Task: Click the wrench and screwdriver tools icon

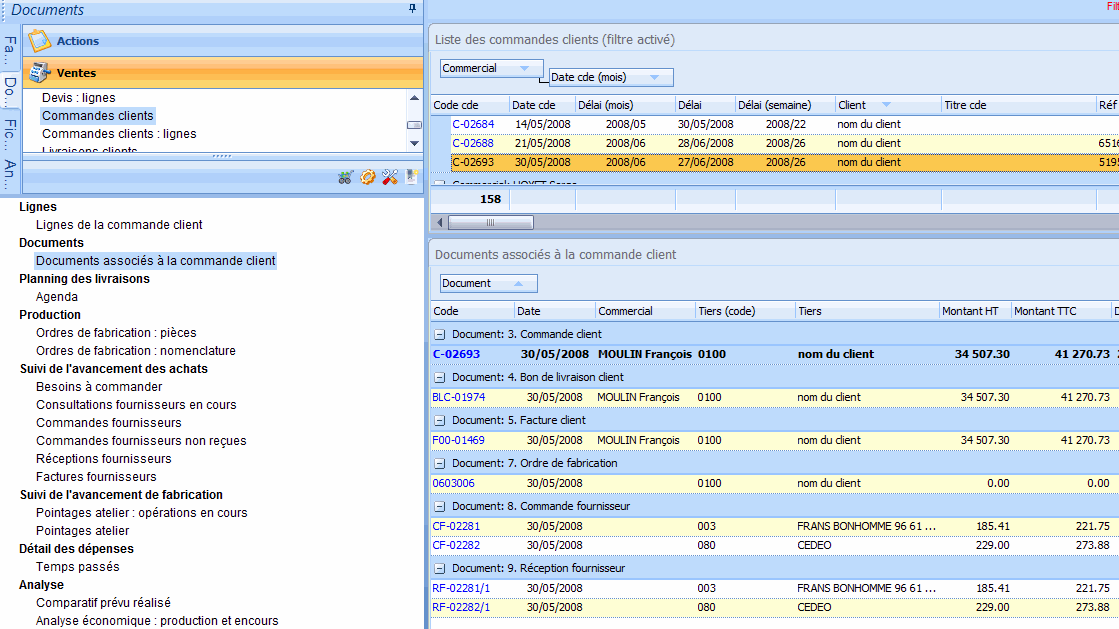Action: [x=390, y=177]
